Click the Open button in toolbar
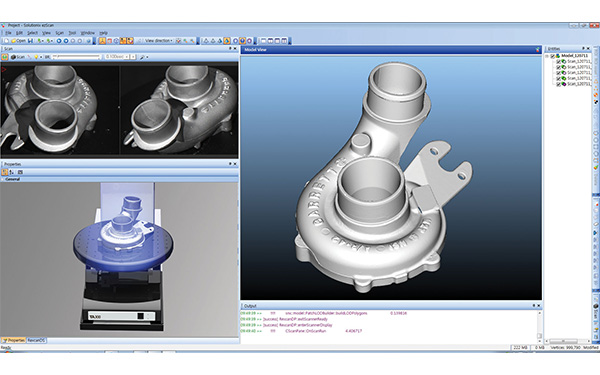 18,41
